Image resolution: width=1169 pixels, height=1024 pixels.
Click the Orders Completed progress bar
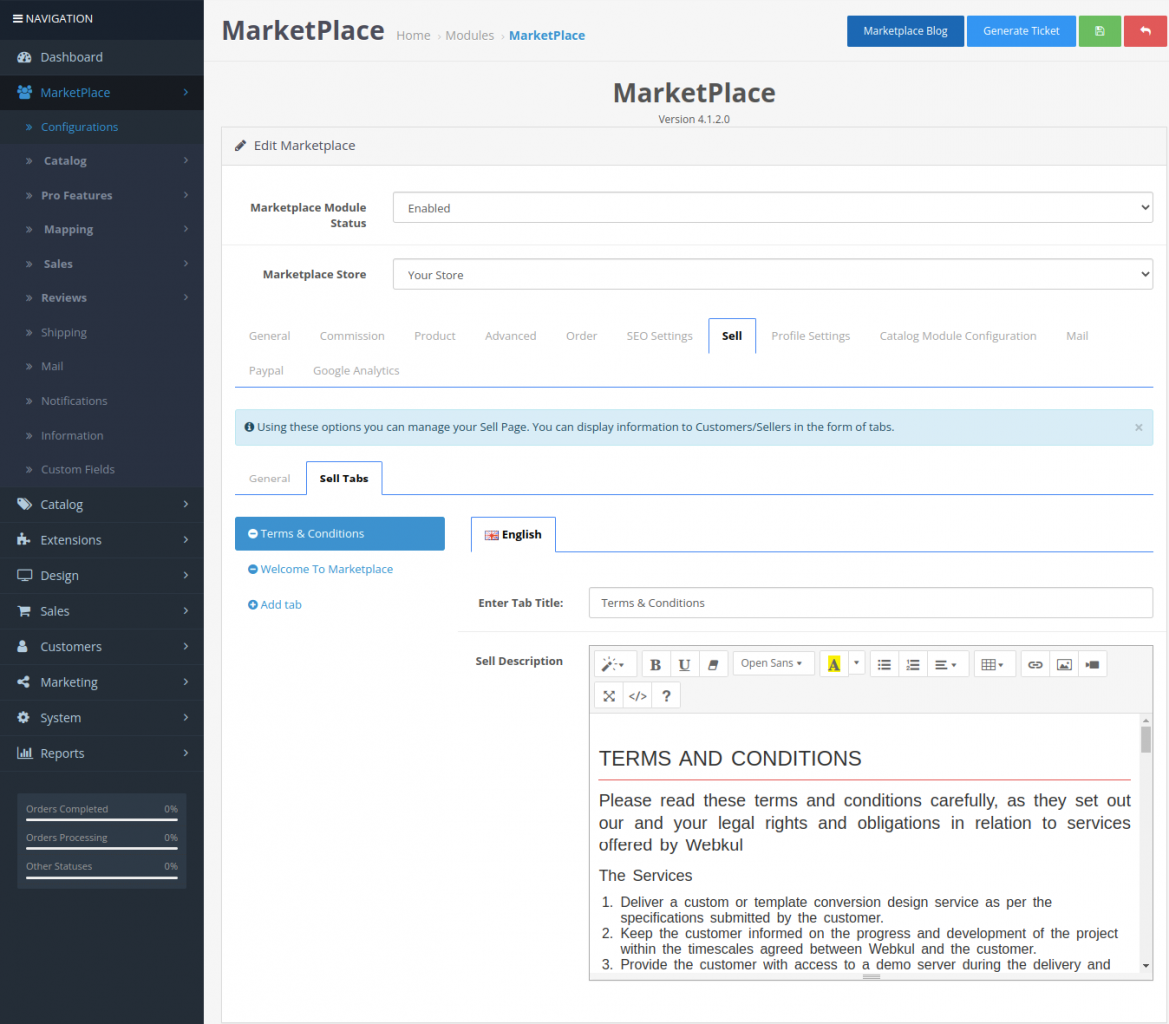101,819
